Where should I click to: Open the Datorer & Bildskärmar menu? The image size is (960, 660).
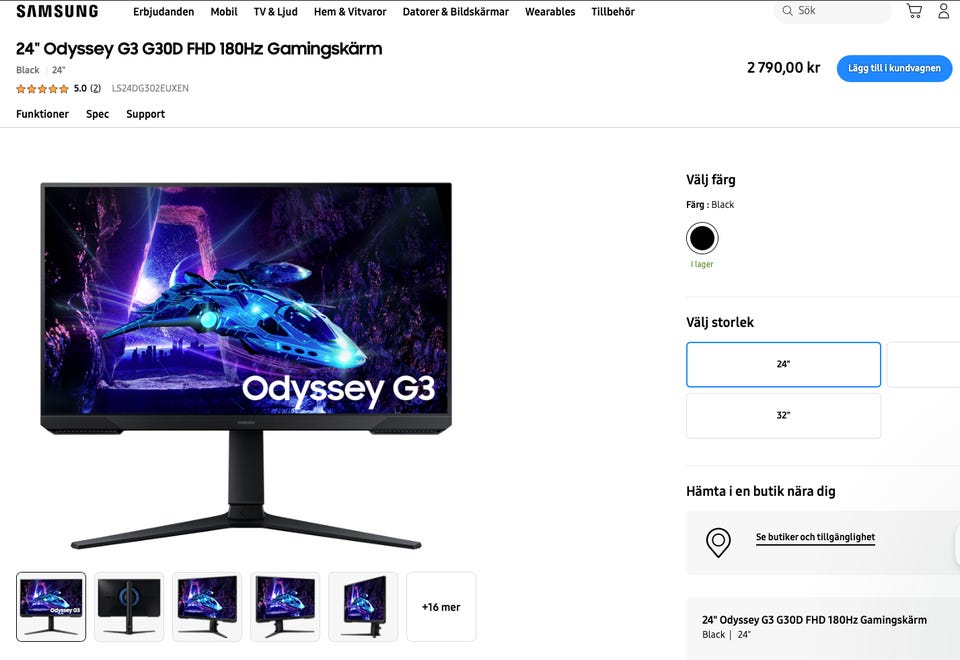pyautogui.click(x=456, y=12)
